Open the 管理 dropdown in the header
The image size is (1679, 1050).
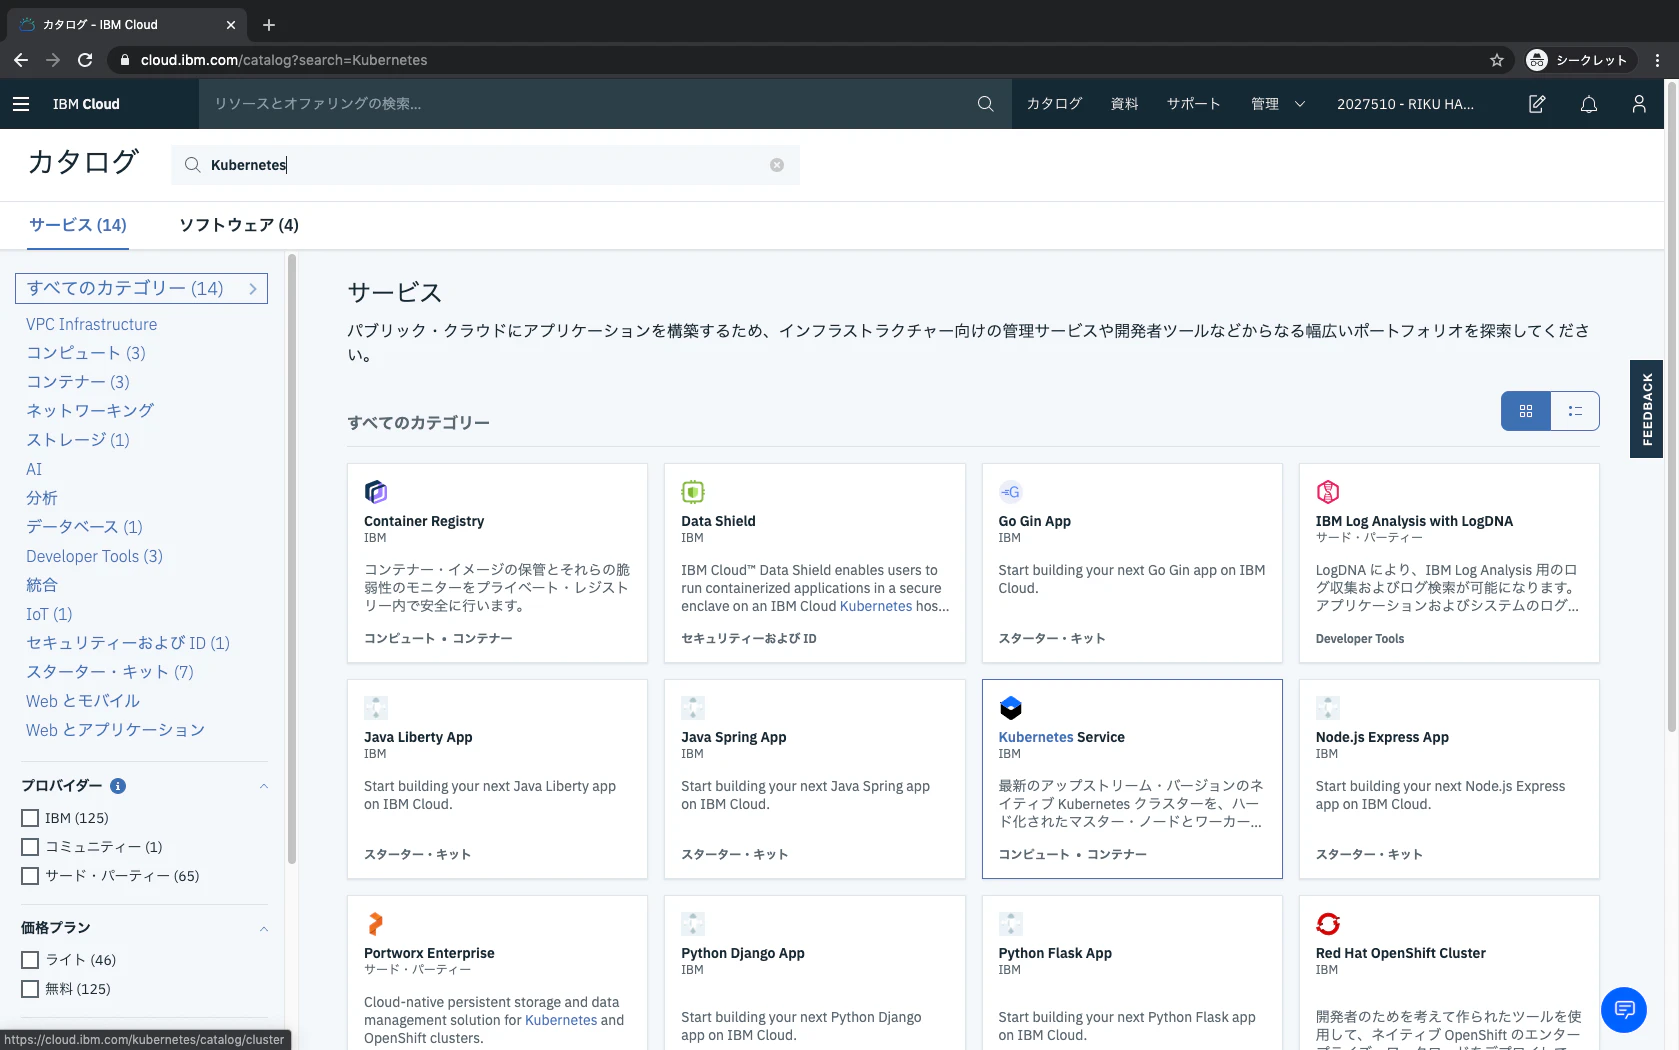pos(1277,103)
